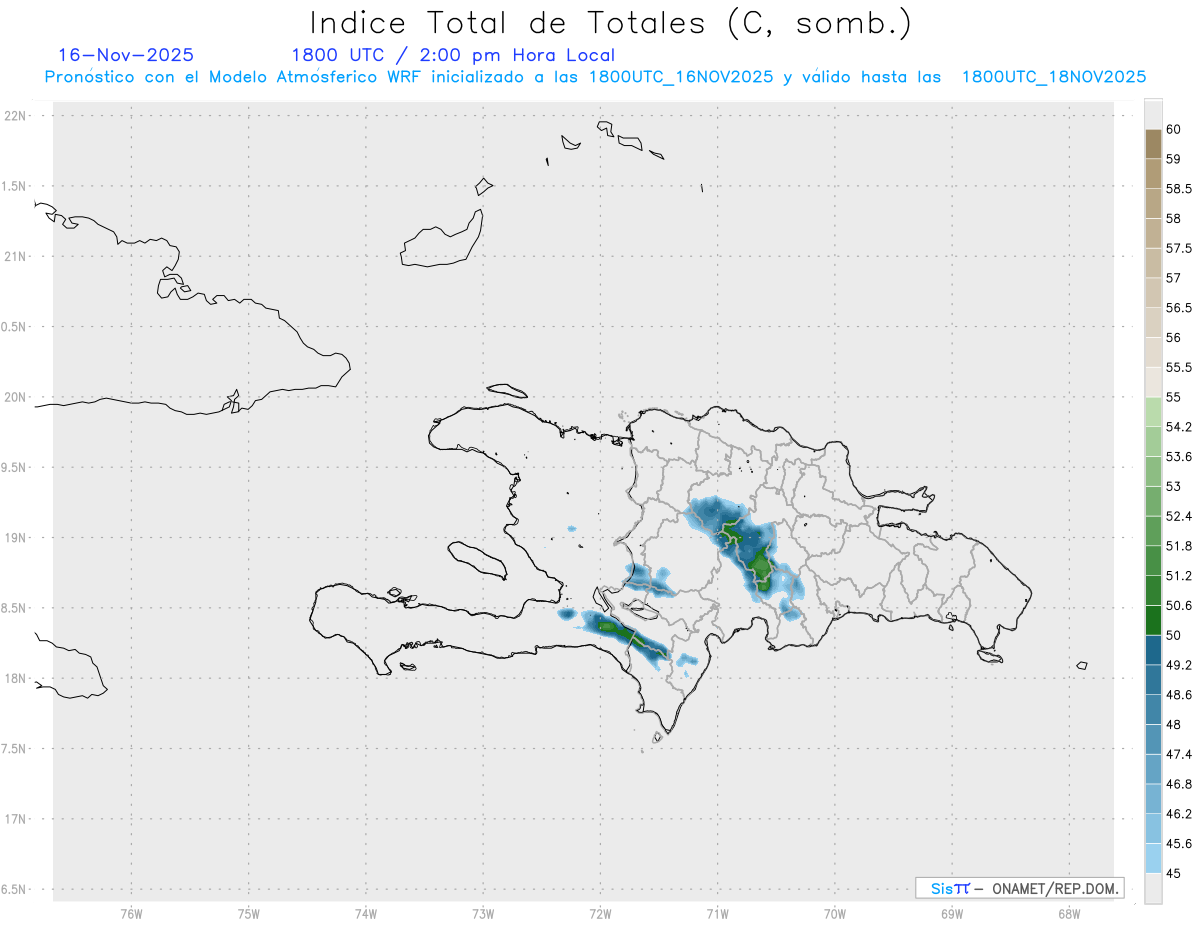Screen dimensions: 1200x927
Task: Click the legend value '50.6'
Action: (1179, 605)
